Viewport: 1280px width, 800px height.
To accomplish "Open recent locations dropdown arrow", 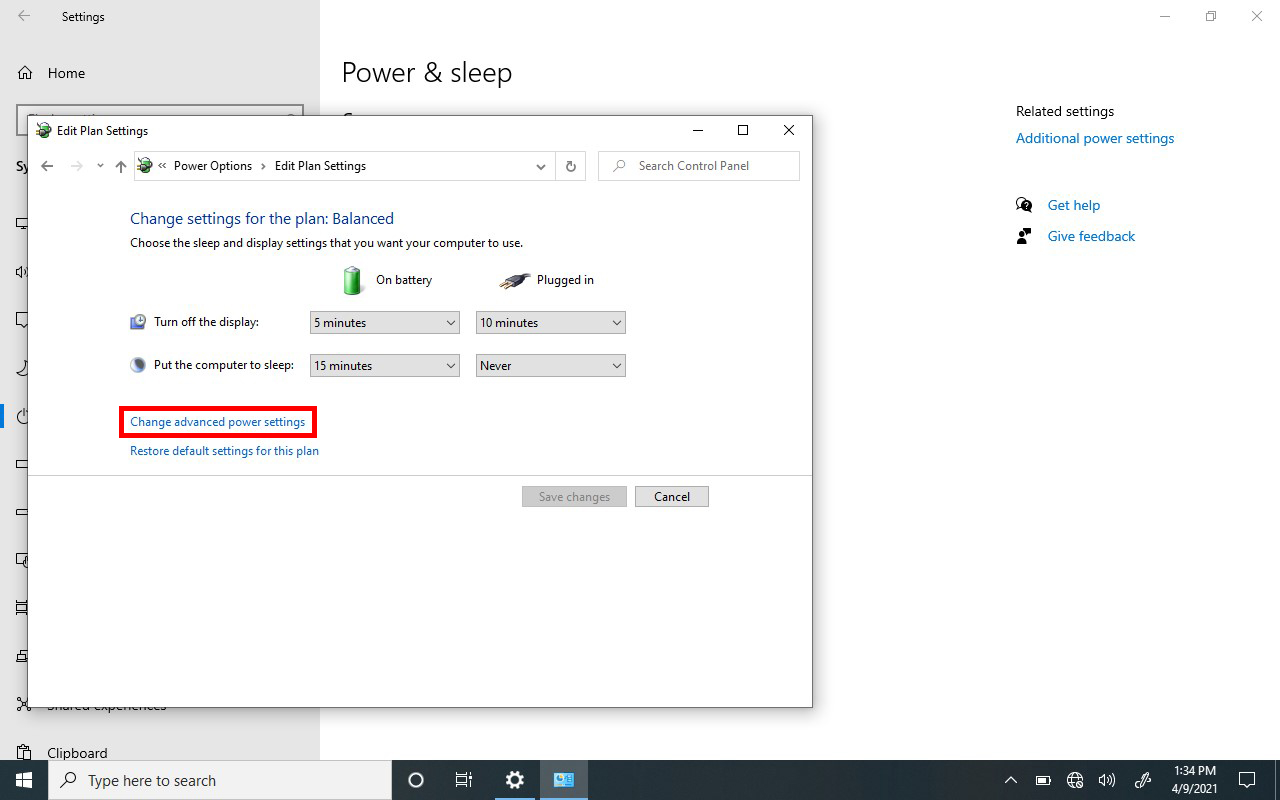I will [100, 166].
